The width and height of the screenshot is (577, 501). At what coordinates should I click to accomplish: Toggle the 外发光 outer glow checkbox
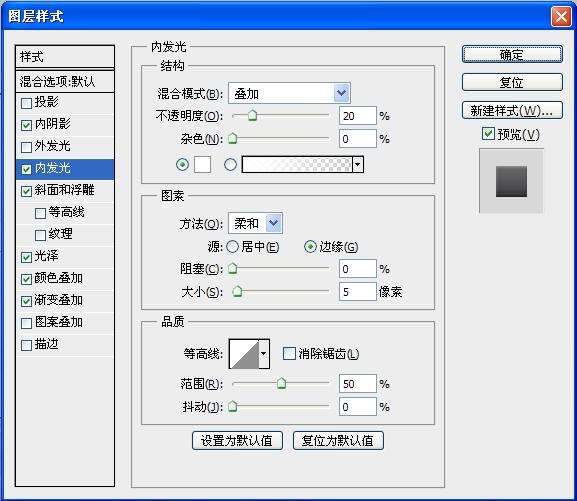[26, 147]
